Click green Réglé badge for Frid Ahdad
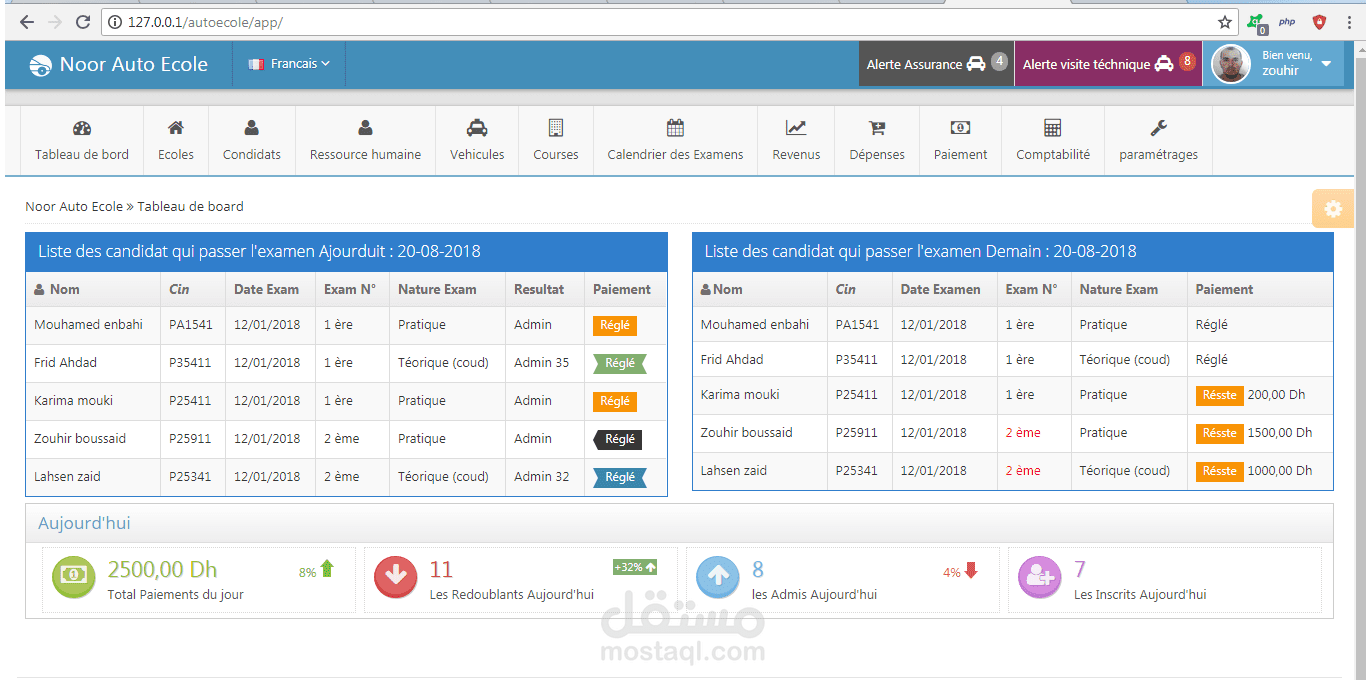This screenshot has width=1366, height=680. 620,363
